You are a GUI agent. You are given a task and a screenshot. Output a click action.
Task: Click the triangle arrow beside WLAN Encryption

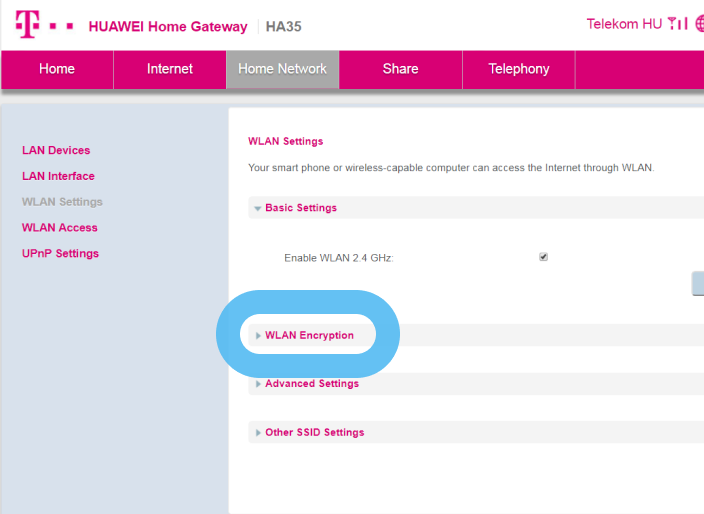(x=258, y=336)
